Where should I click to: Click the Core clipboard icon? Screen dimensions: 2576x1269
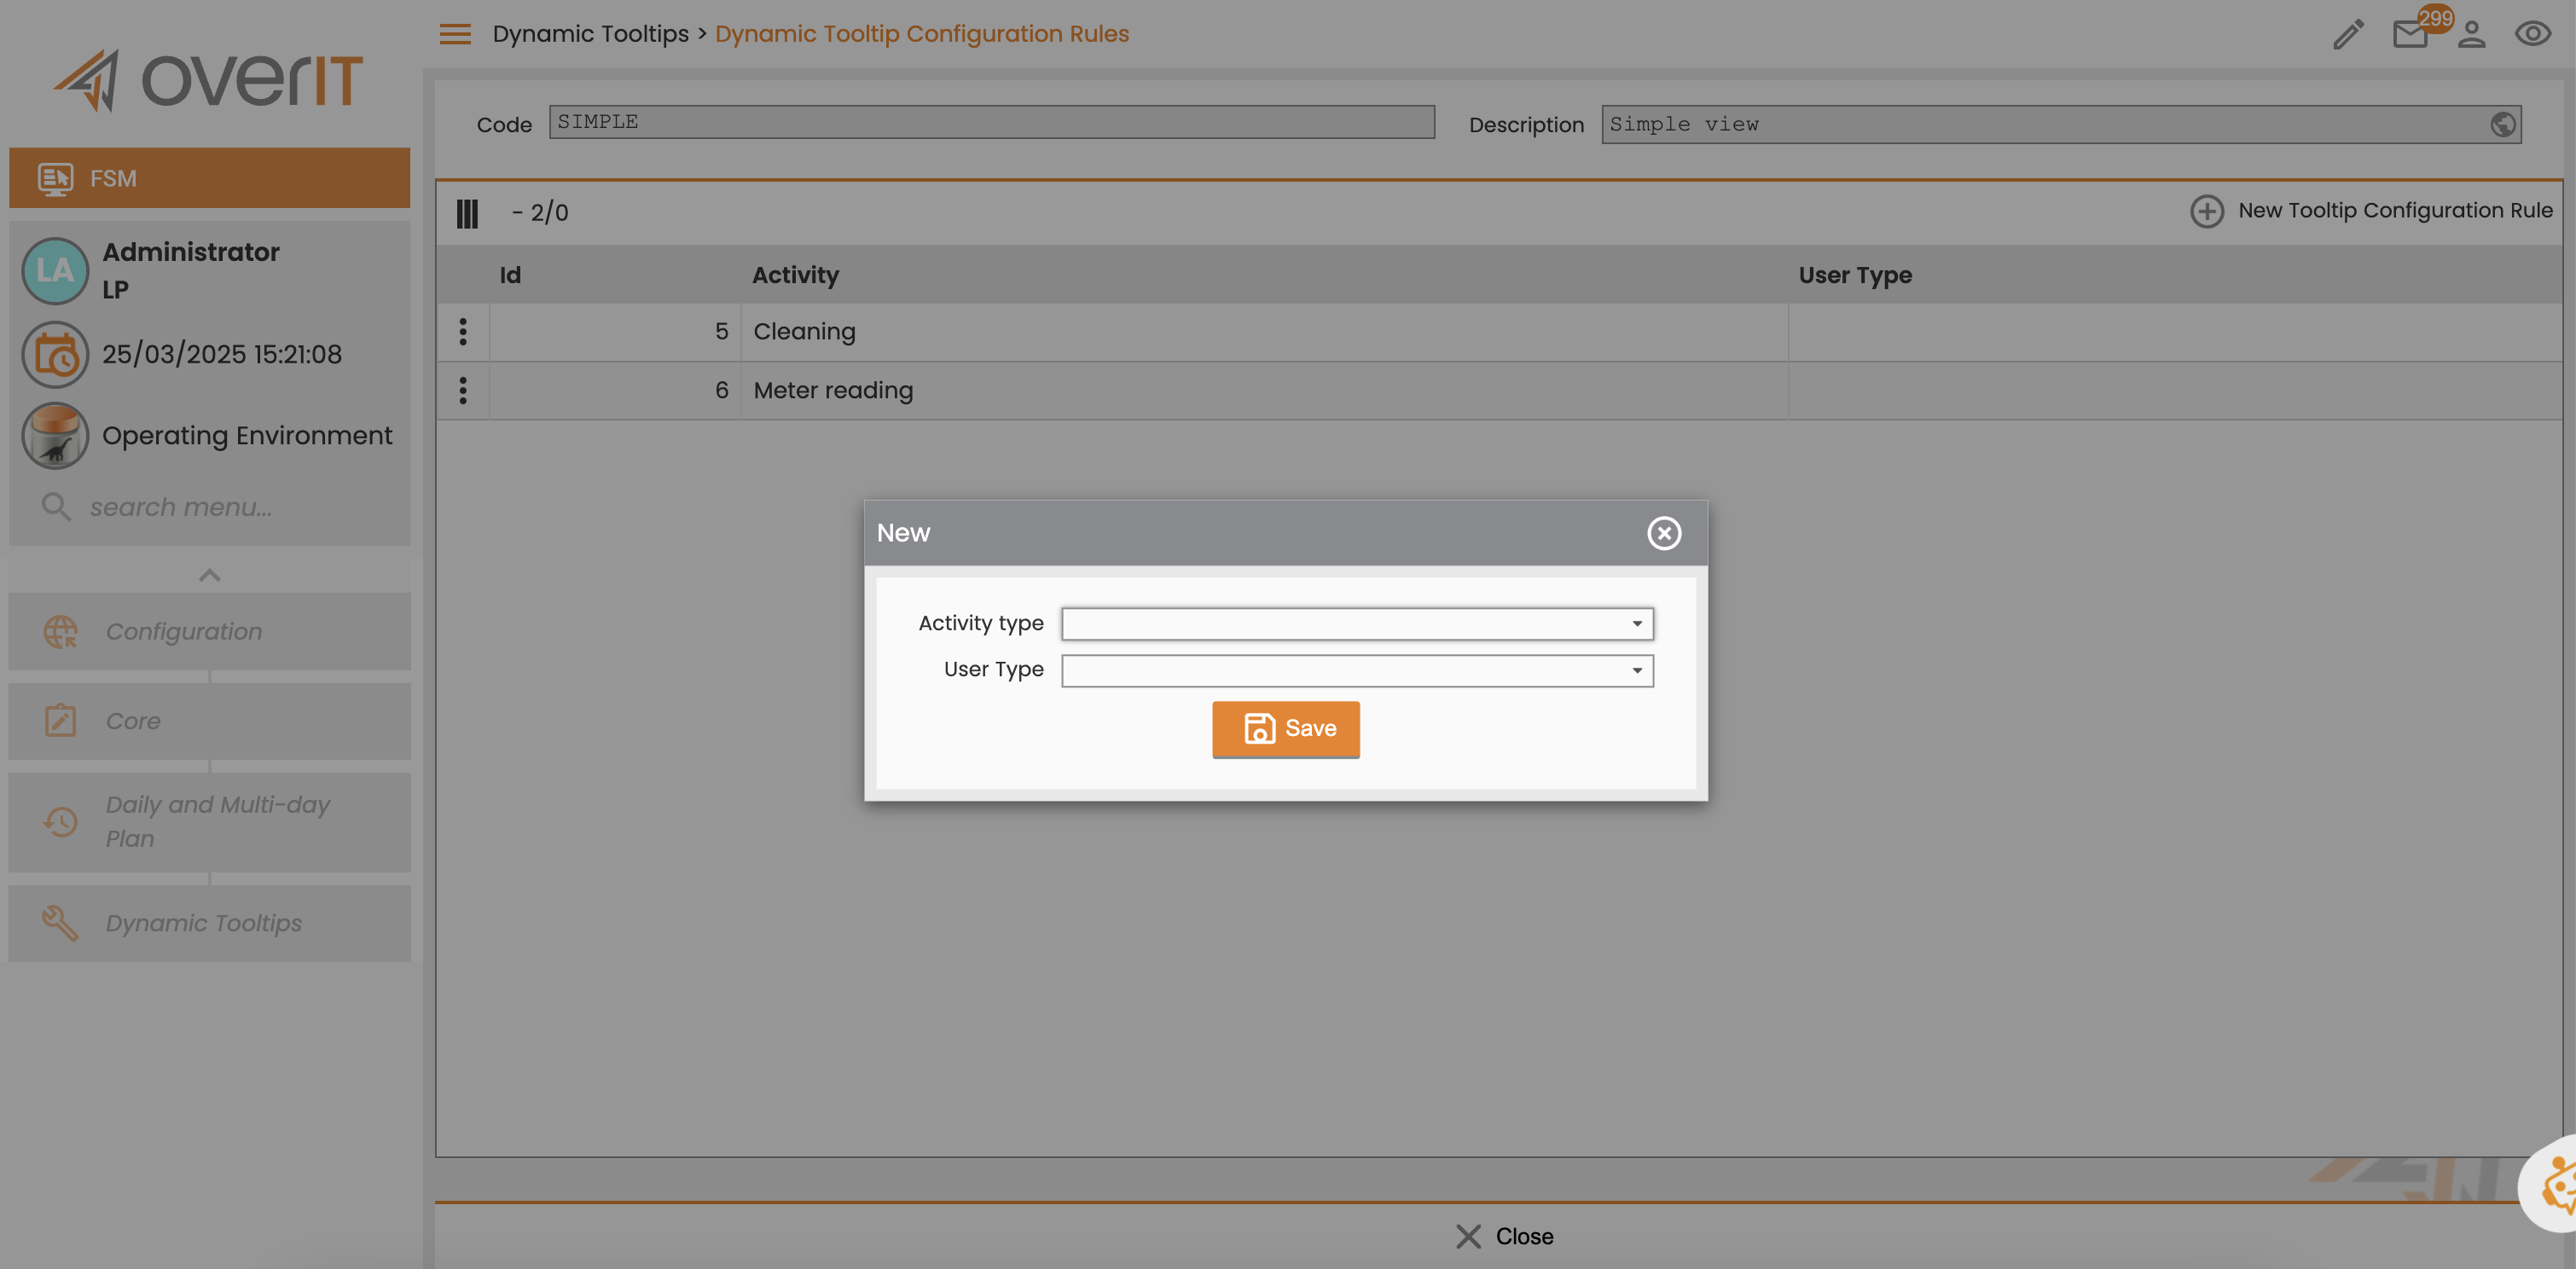click(60, 721)
